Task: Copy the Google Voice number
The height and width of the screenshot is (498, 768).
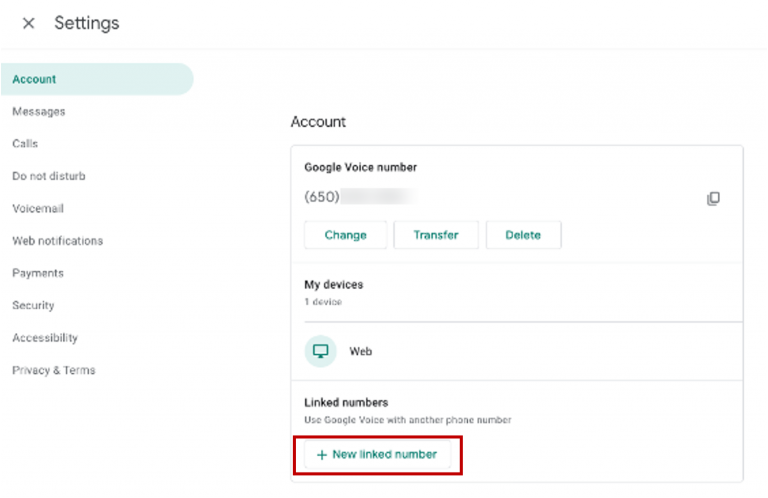Action: [713, 198]
